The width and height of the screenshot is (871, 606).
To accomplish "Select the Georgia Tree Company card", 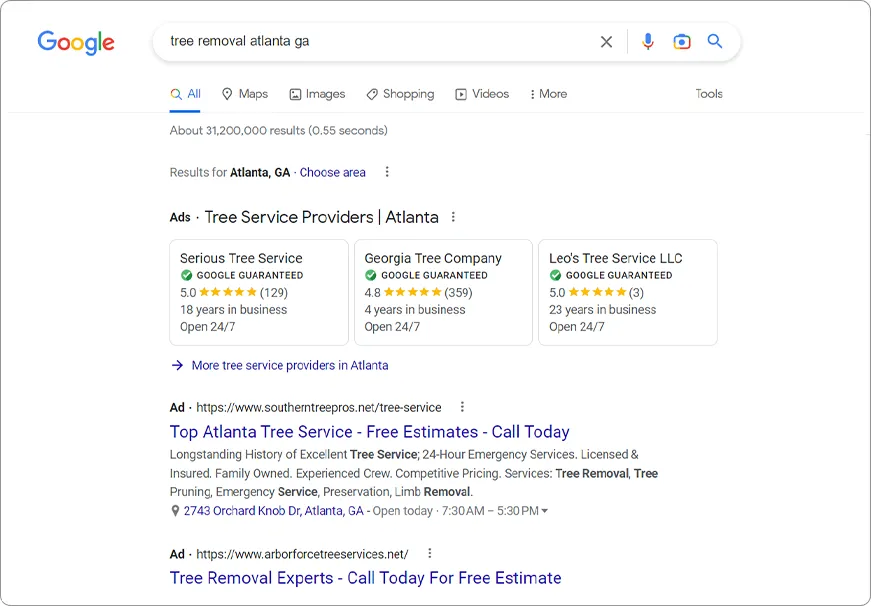I will pyautogui.click(x=443, y=292).
